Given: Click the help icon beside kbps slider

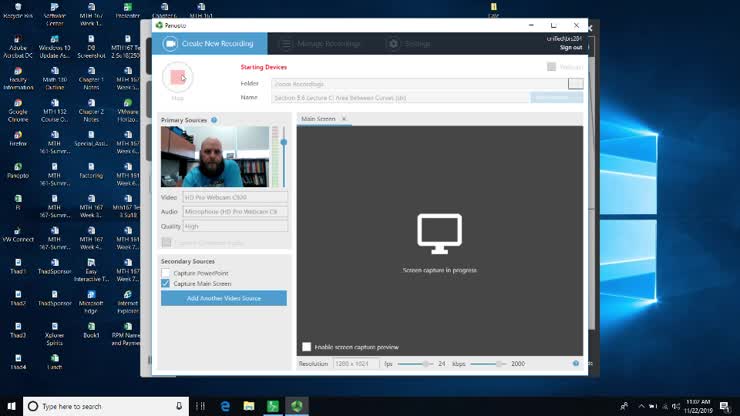Looking at the screenshot, I should point(576,363).
